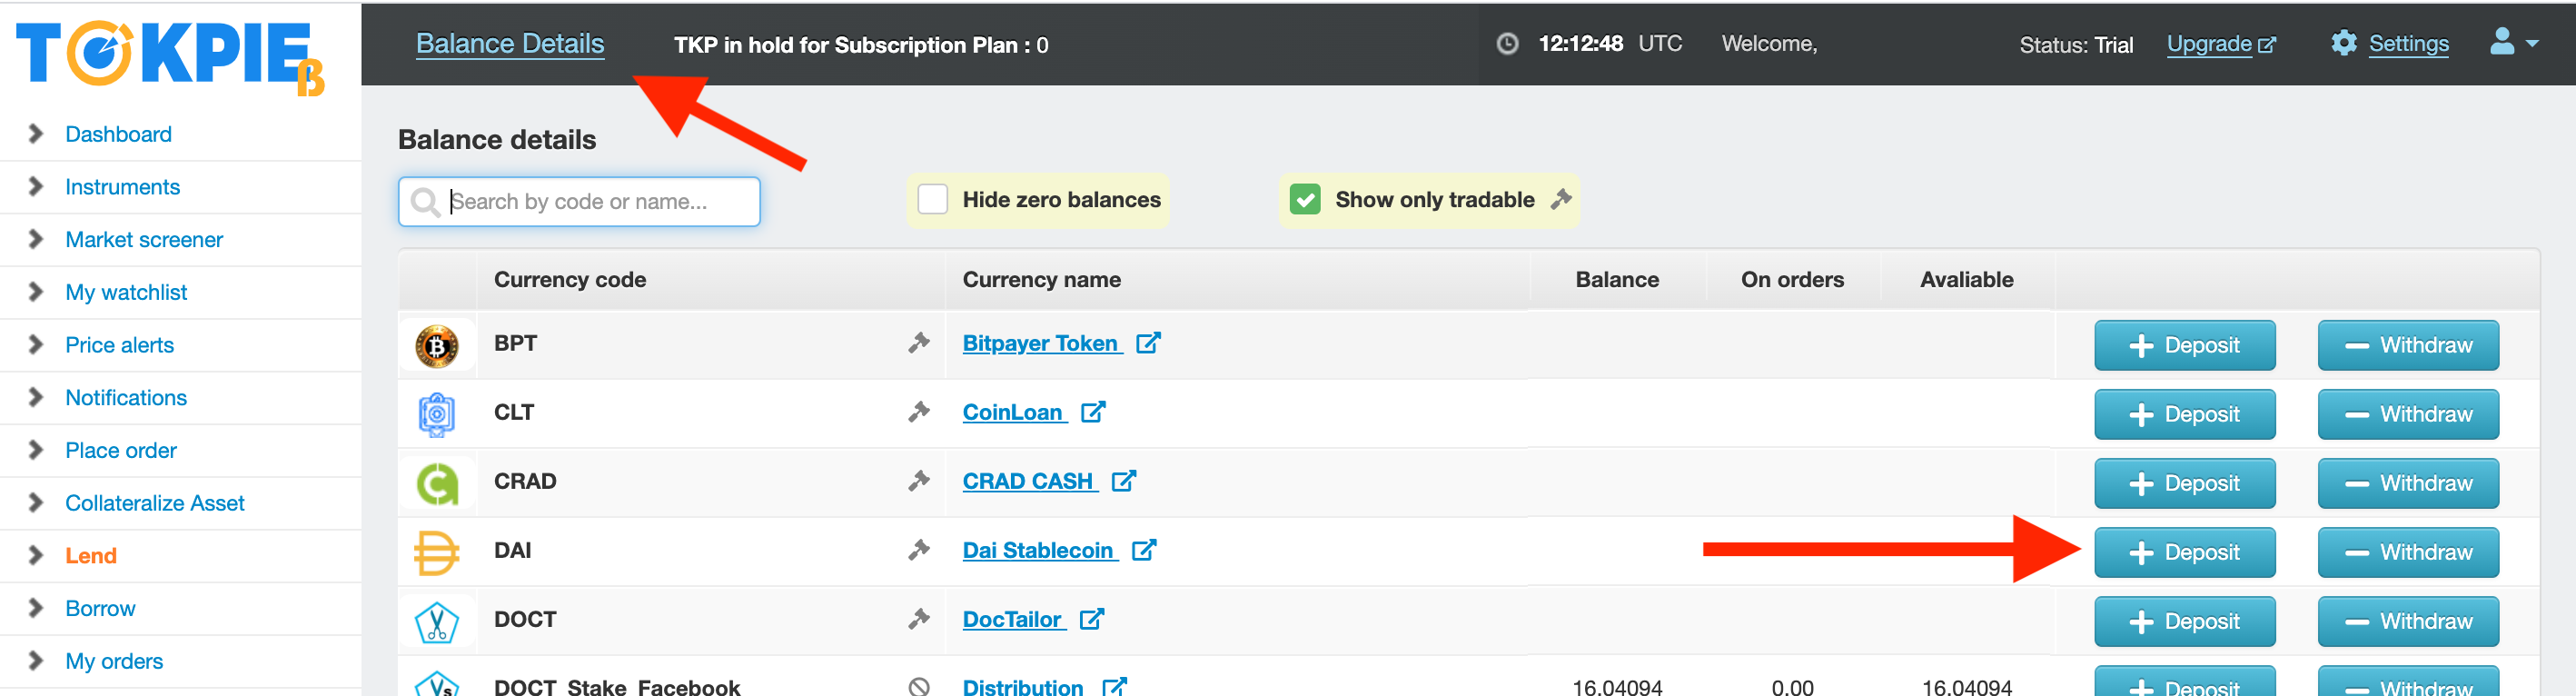2576x696 pixels.
Task: Open the user account dropdown
Action: click(x=2512, y=43)
